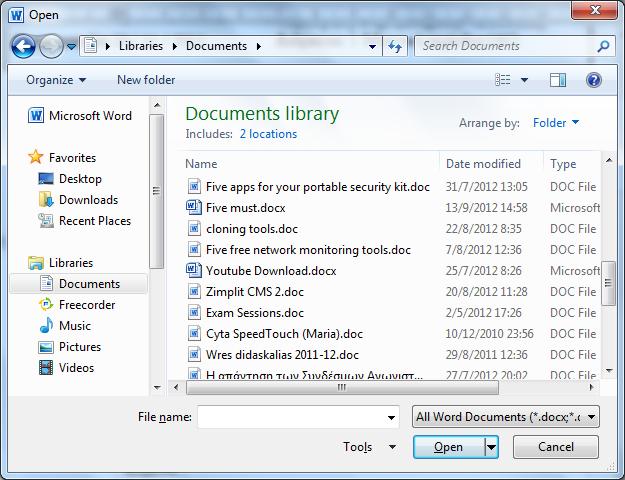625x480 pixels.
Task: Select Five free network monitoring tools.doc
Action: (308, 250)
